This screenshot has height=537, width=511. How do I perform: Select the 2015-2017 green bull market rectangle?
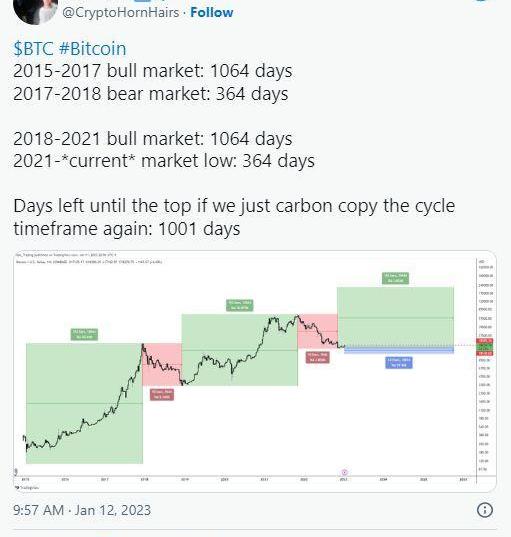(x=84, y=403)
